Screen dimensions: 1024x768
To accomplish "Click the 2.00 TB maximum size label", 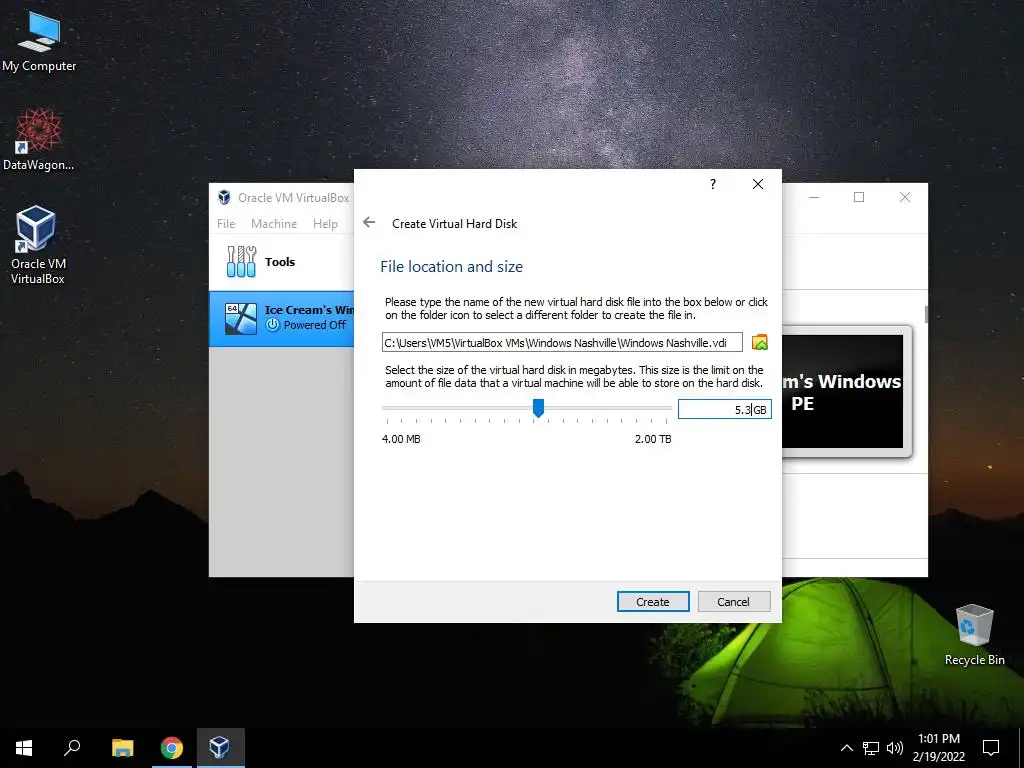I will [653, 439].
